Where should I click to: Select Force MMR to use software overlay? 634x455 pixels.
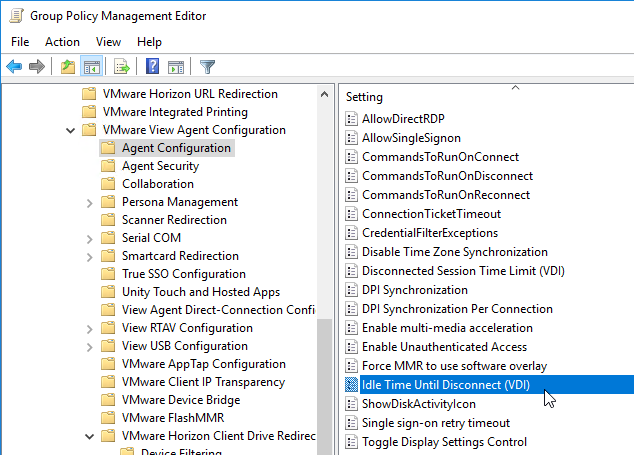454,366
